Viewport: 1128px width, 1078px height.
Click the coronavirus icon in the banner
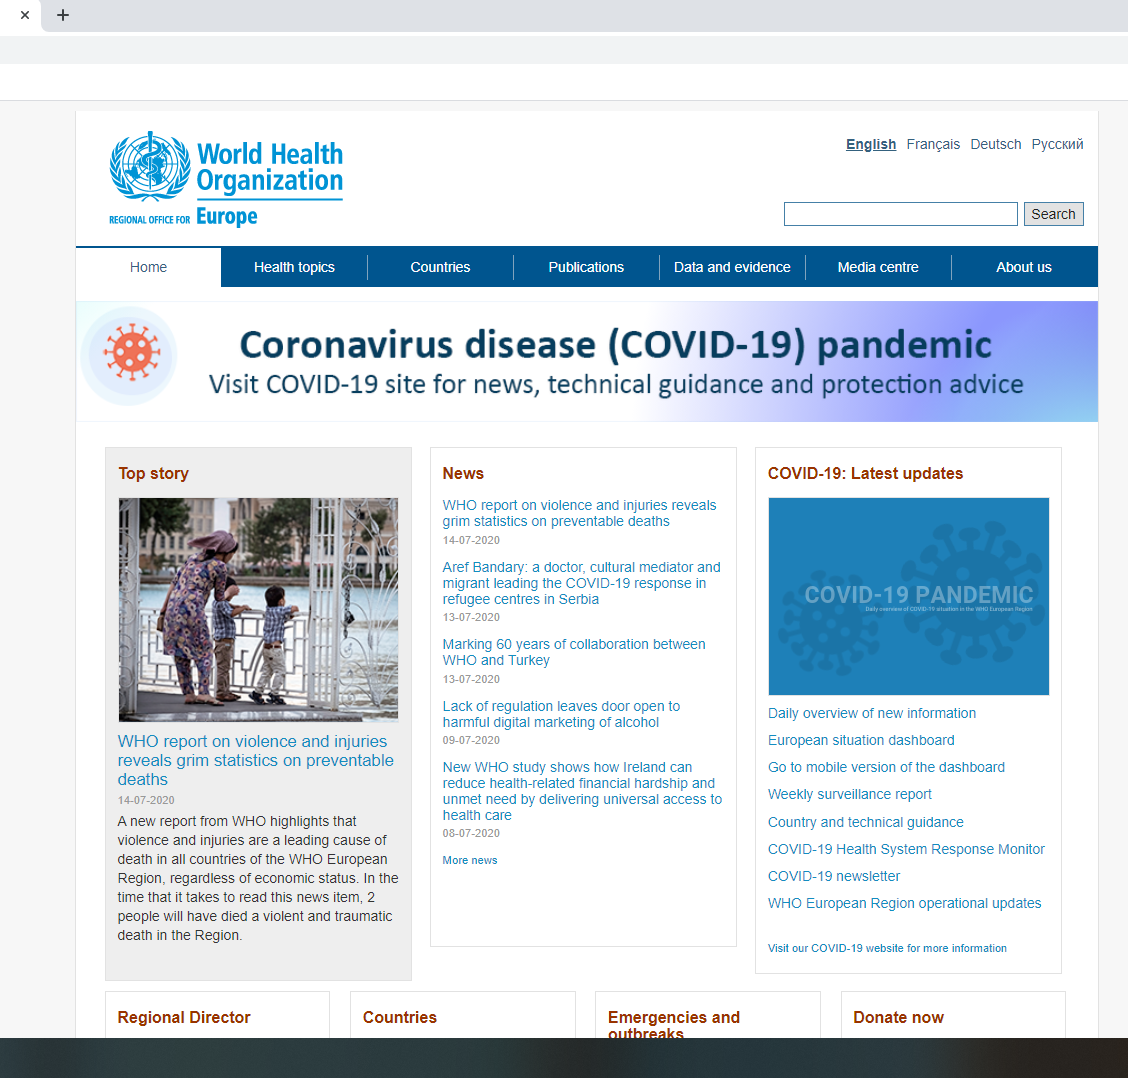click(x=131, y=353)
